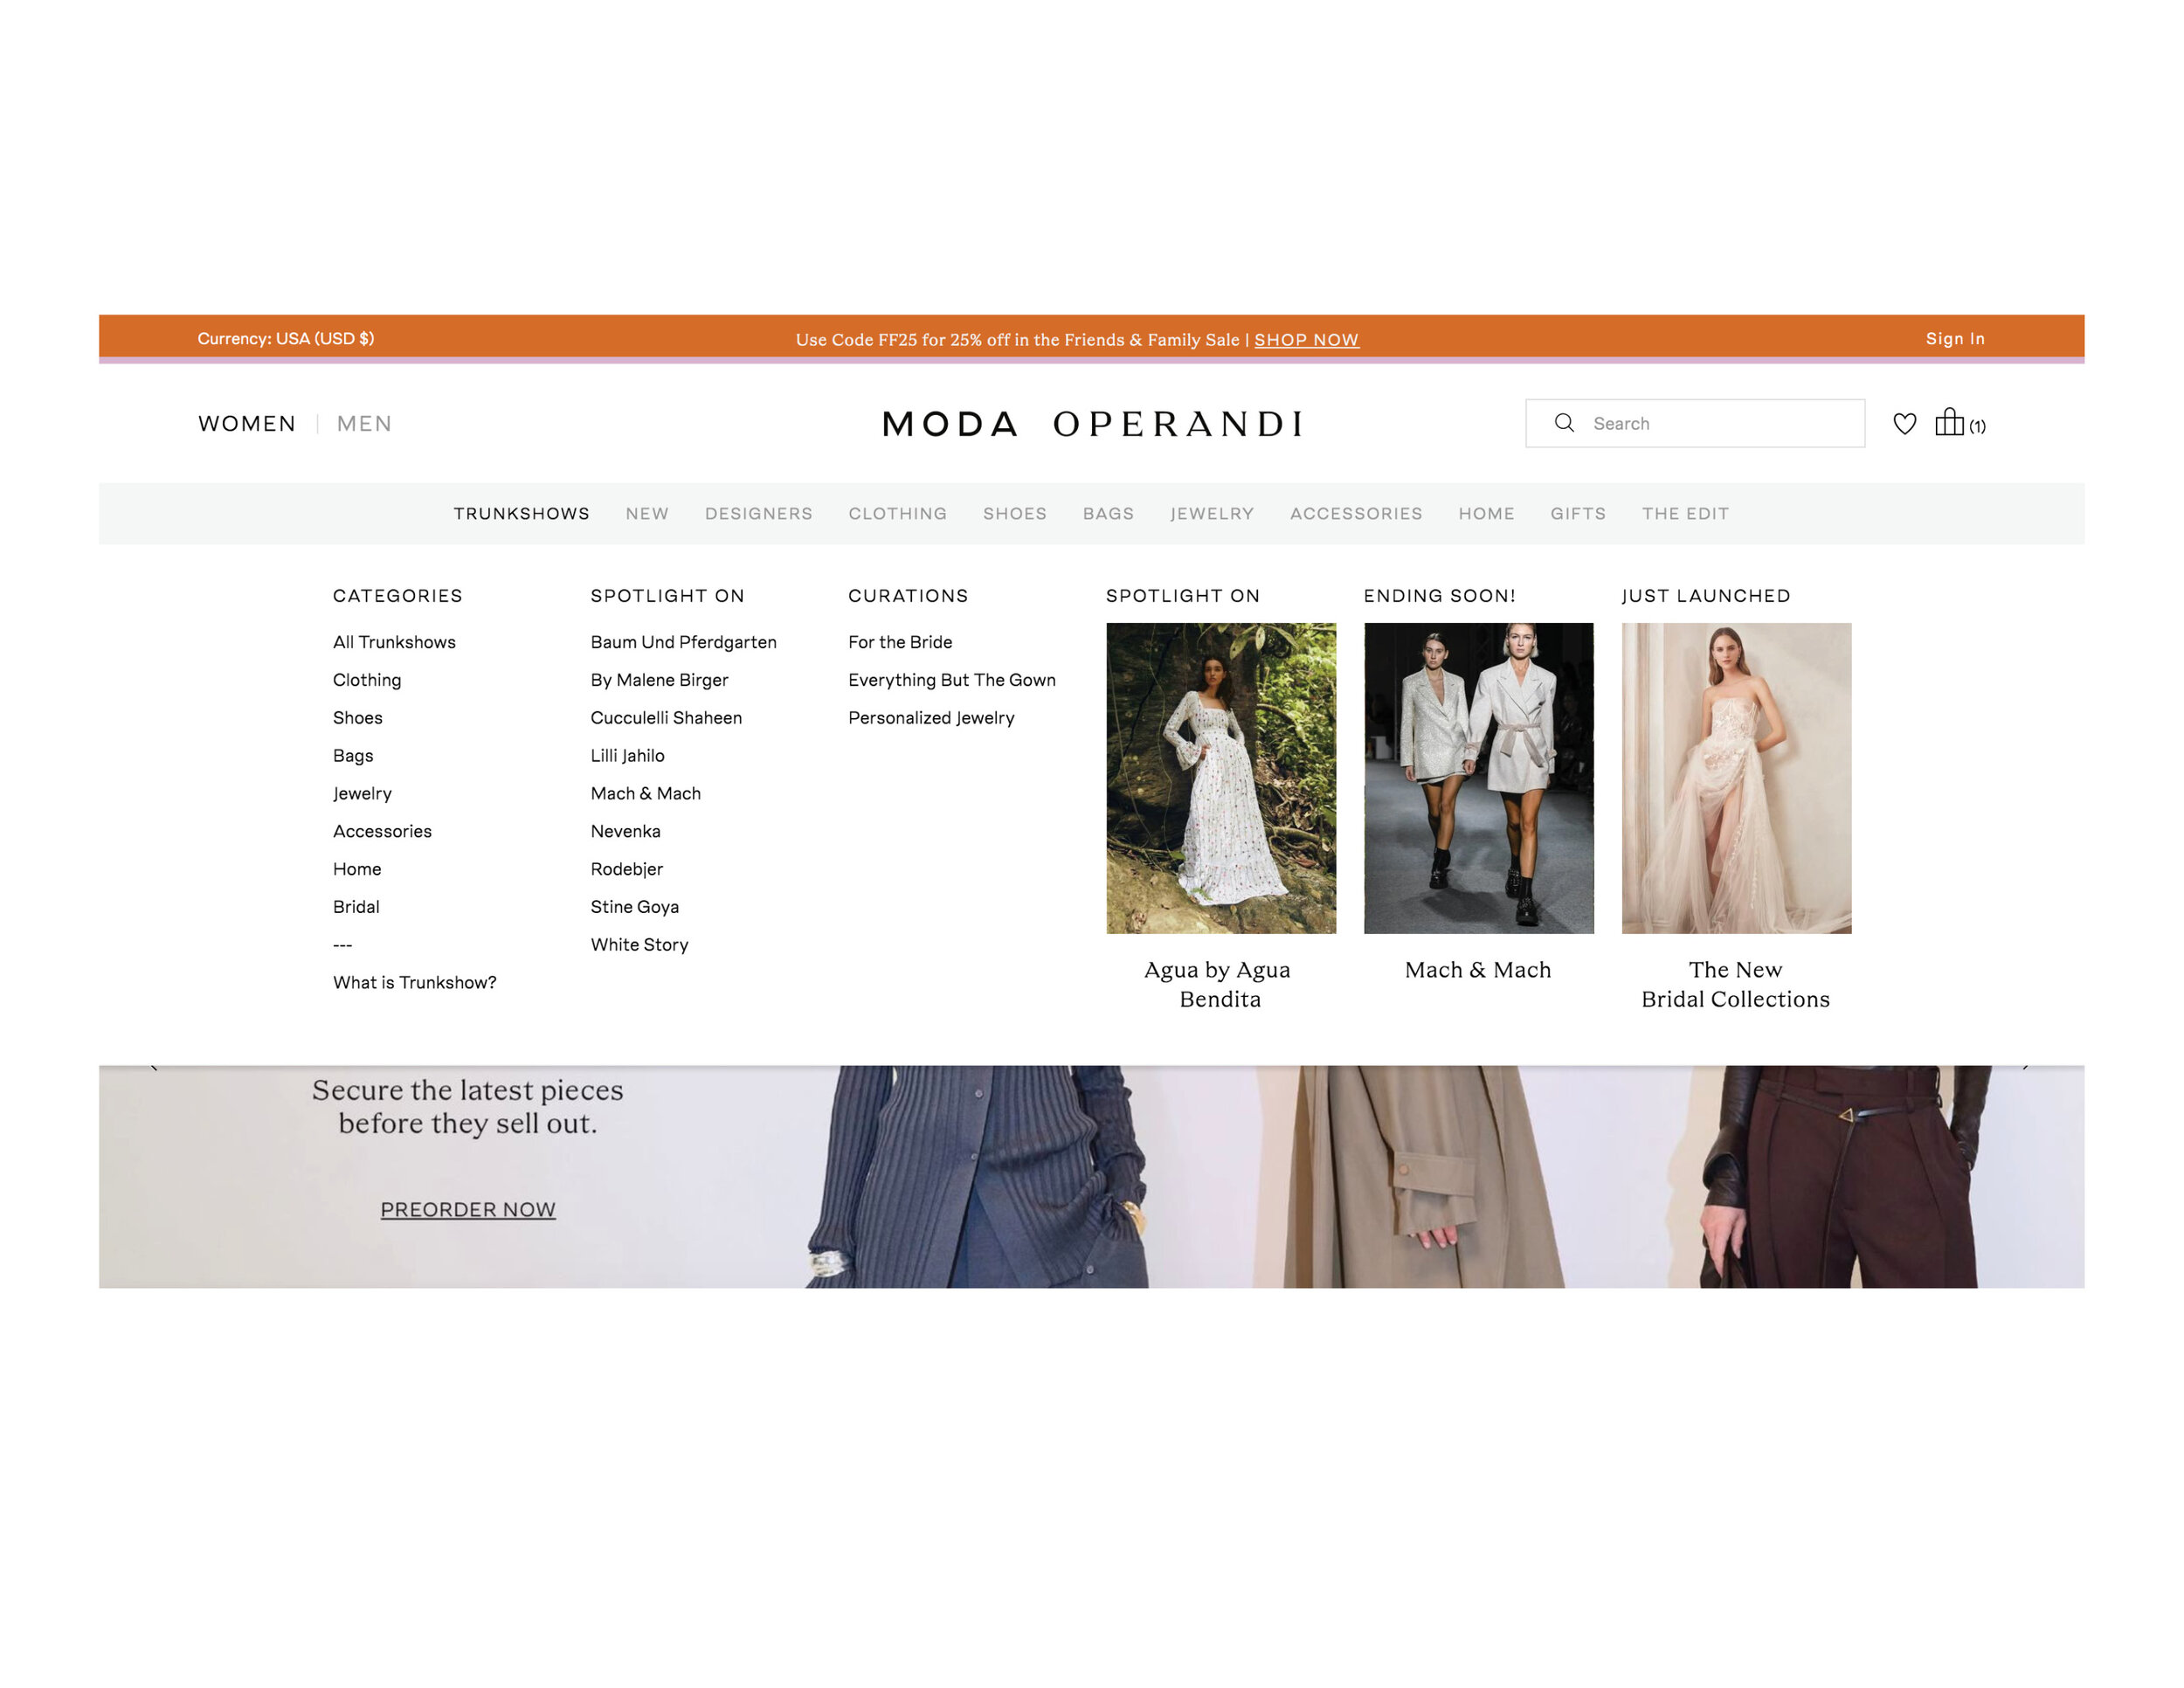Open White Story designer

pyautogui.click(x=639, y=945)
